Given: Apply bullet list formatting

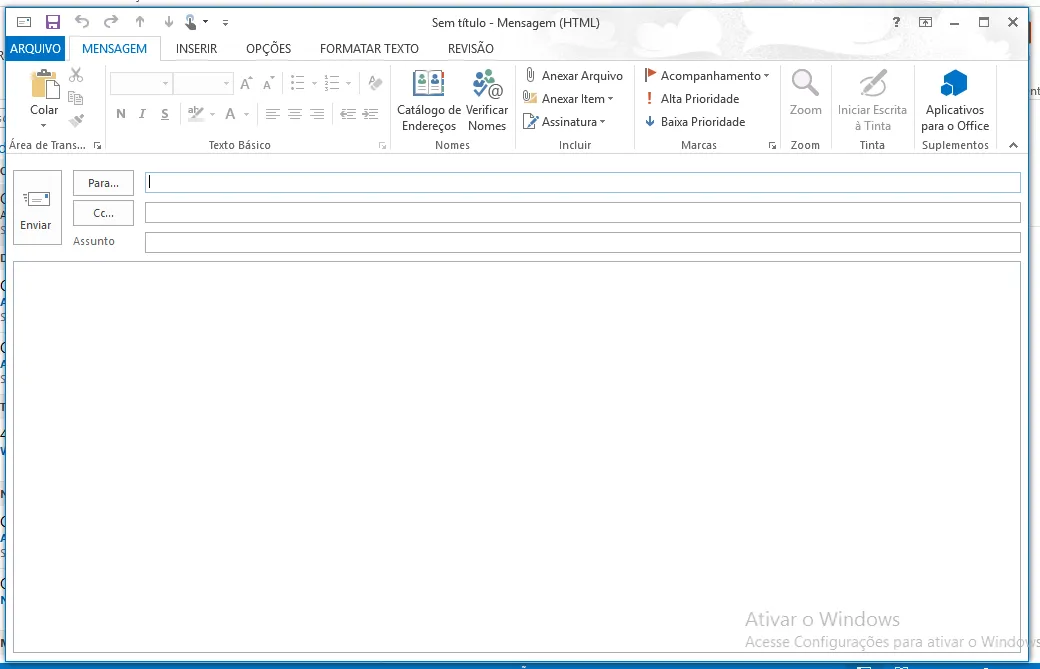Looking at the screenshot, I should (298, 84).
